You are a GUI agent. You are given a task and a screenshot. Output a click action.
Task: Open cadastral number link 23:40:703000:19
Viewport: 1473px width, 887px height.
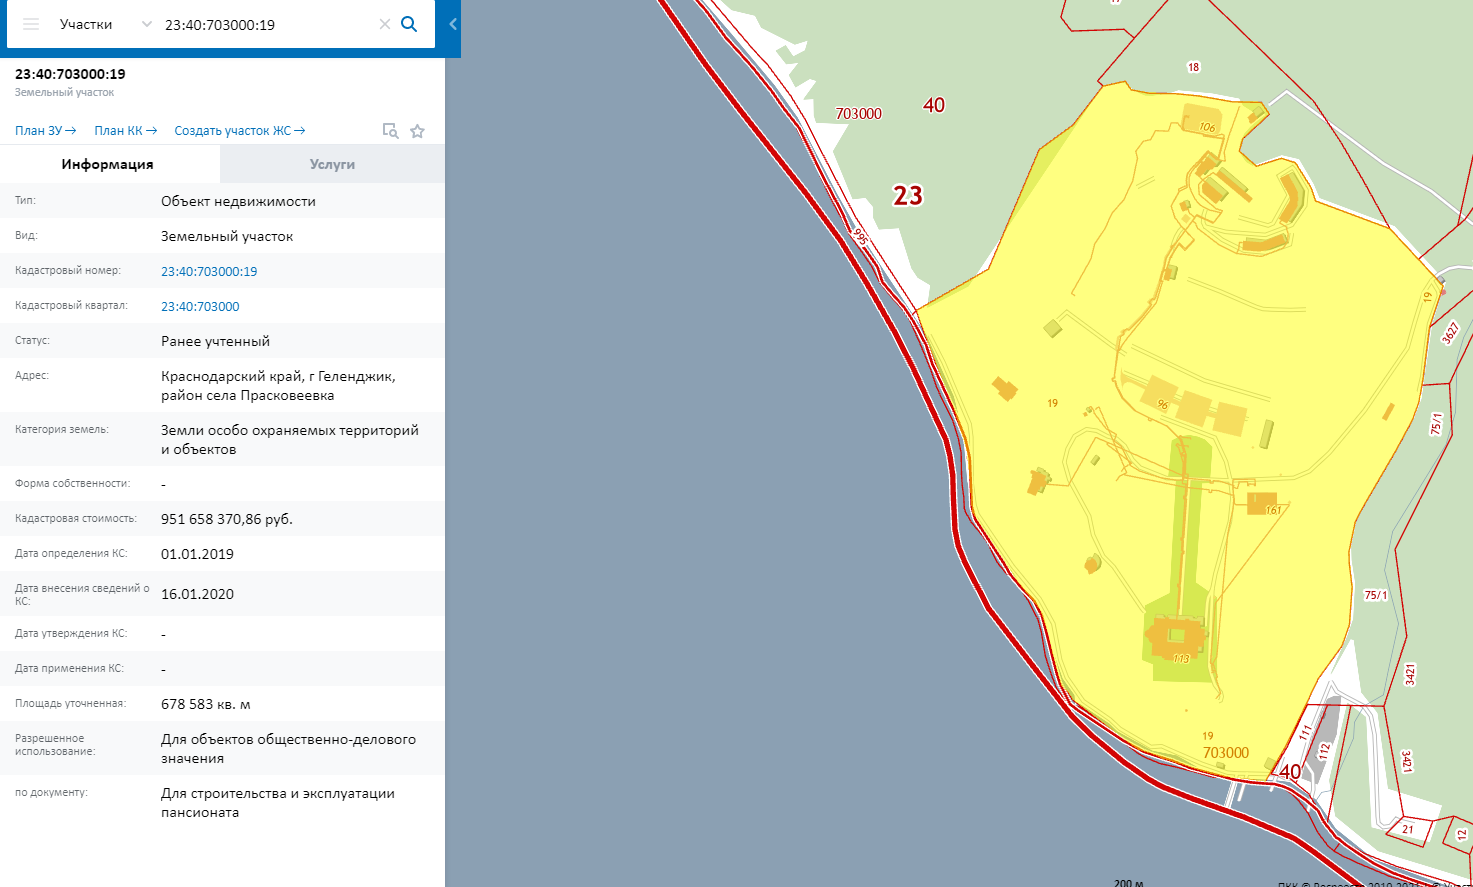(x=209, y=271)
